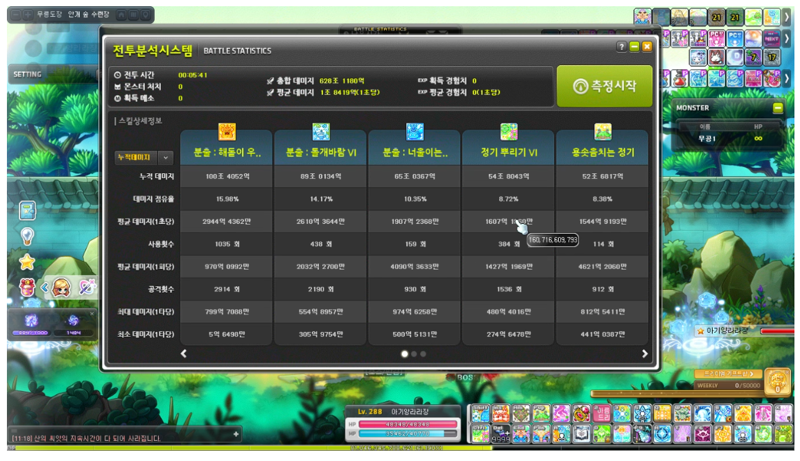Screen dimensions: 800x461
Task: Open the light bulb quest notifier icon
Action: pos(27,236)
